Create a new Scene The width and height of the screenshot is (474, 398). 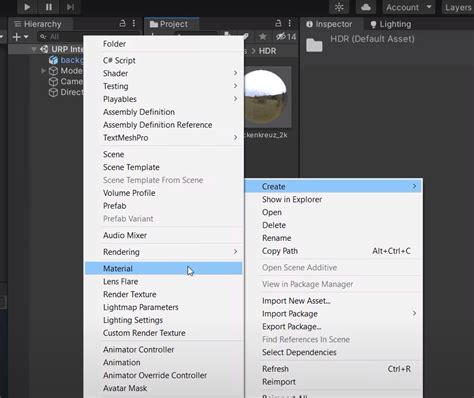(x=163, y=154)
